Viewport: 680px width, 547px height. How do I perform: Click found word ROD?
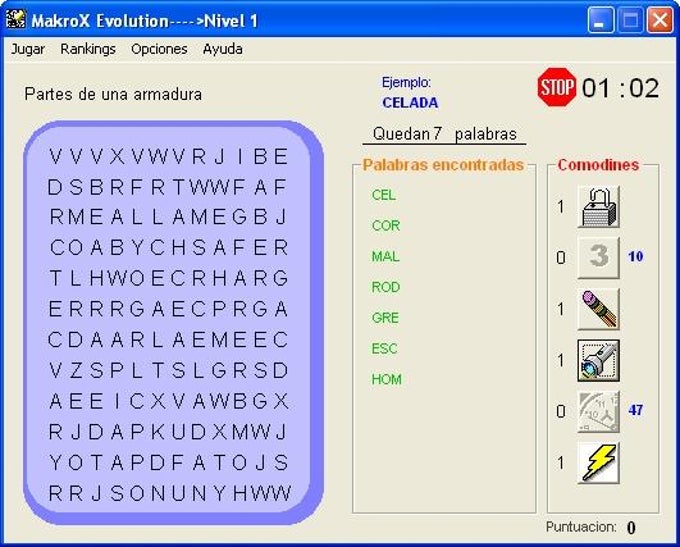(x=386, y=287)
